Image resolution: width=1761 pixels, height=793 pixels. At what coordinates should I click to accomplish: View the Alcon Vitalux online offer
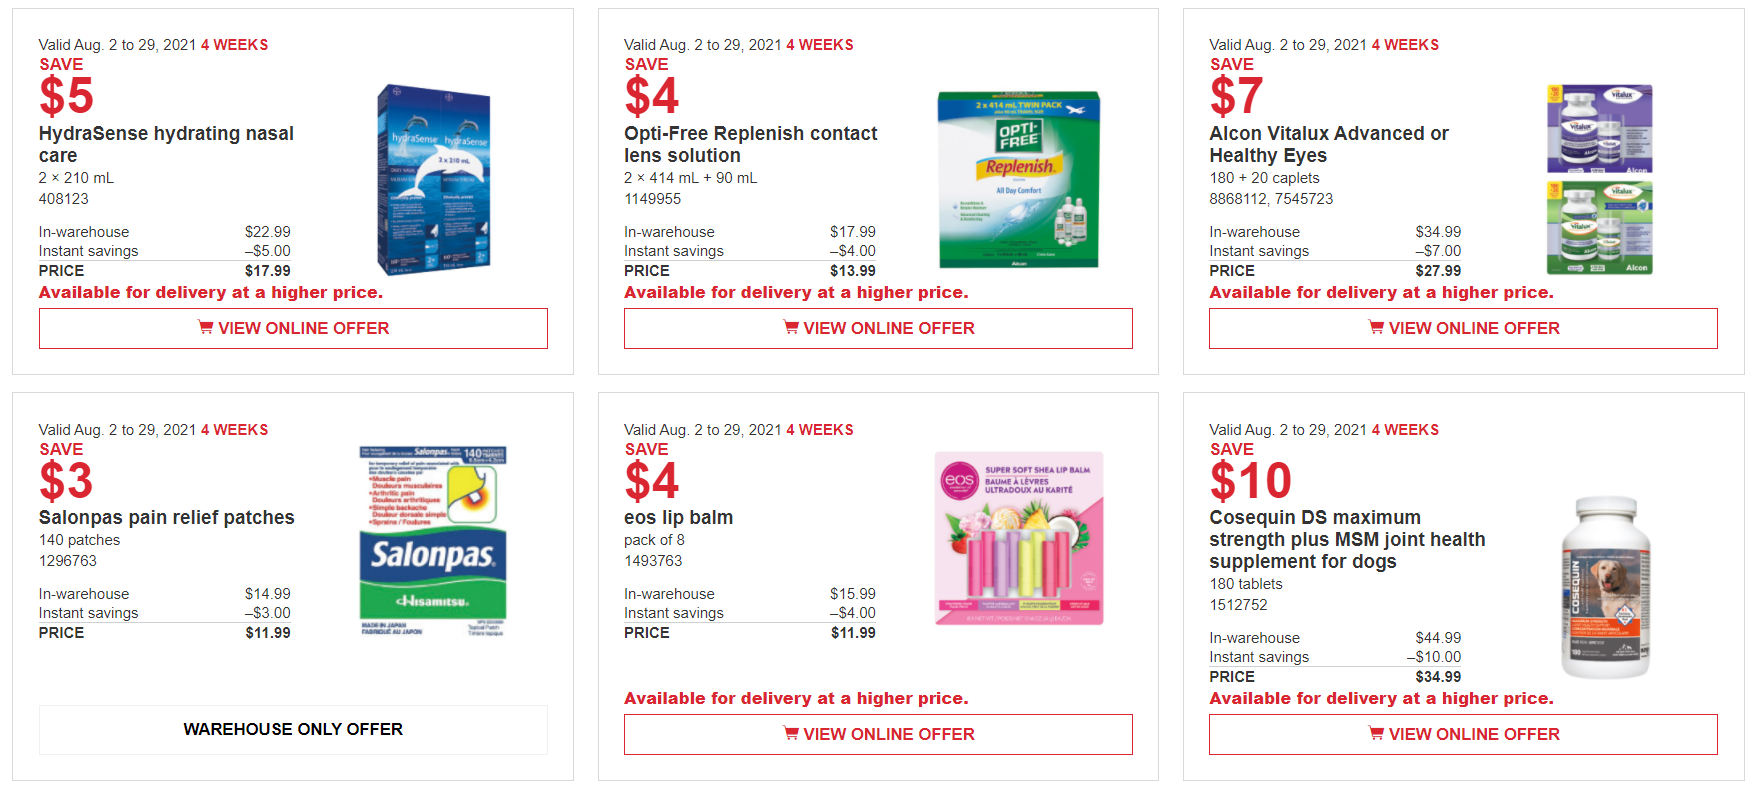(x=1463, y=328)
